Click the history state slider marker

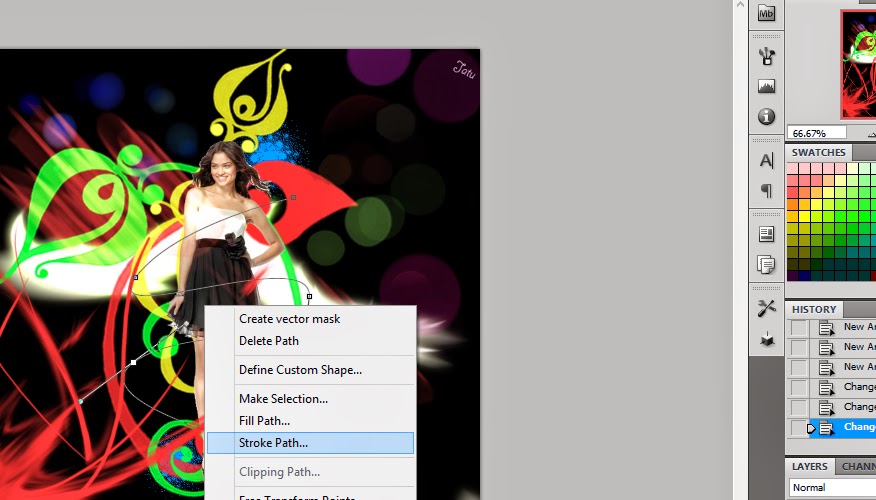pyautogui.click(x=811, y=428)
